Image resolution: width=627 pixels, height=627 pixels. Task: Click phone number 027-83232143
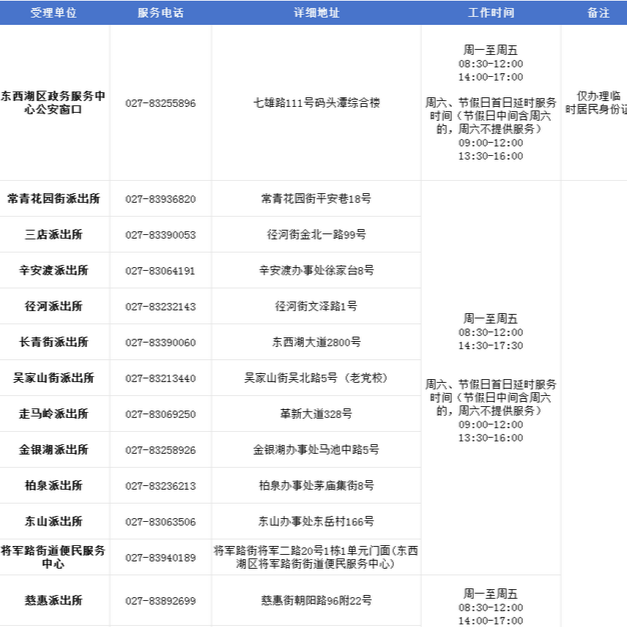pos(160,307)
